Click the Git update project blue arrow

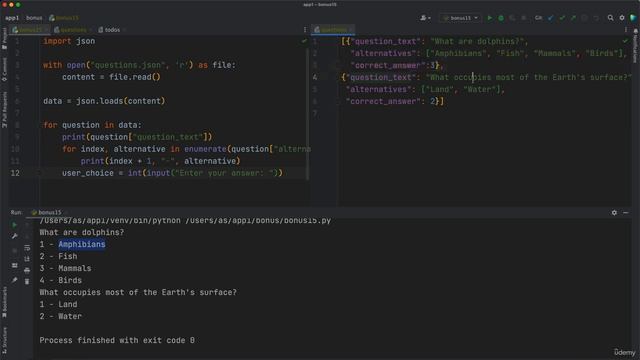(x=551, y=18)
